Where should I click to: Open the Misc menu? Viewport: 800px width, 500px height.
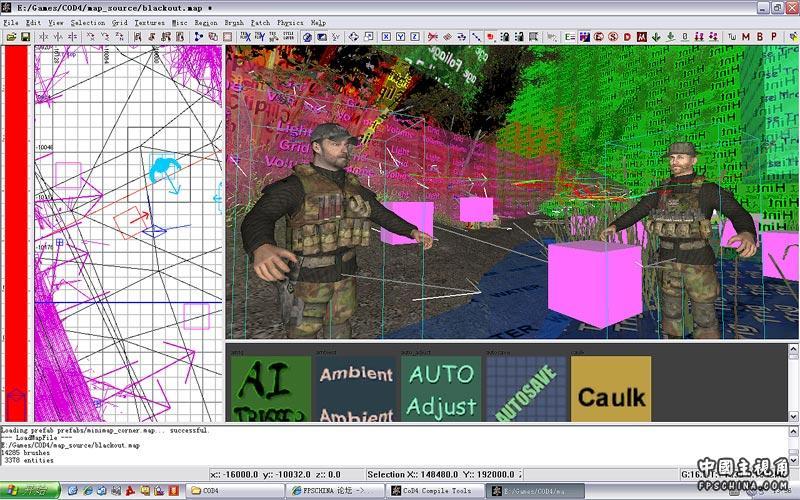(179, 22)
